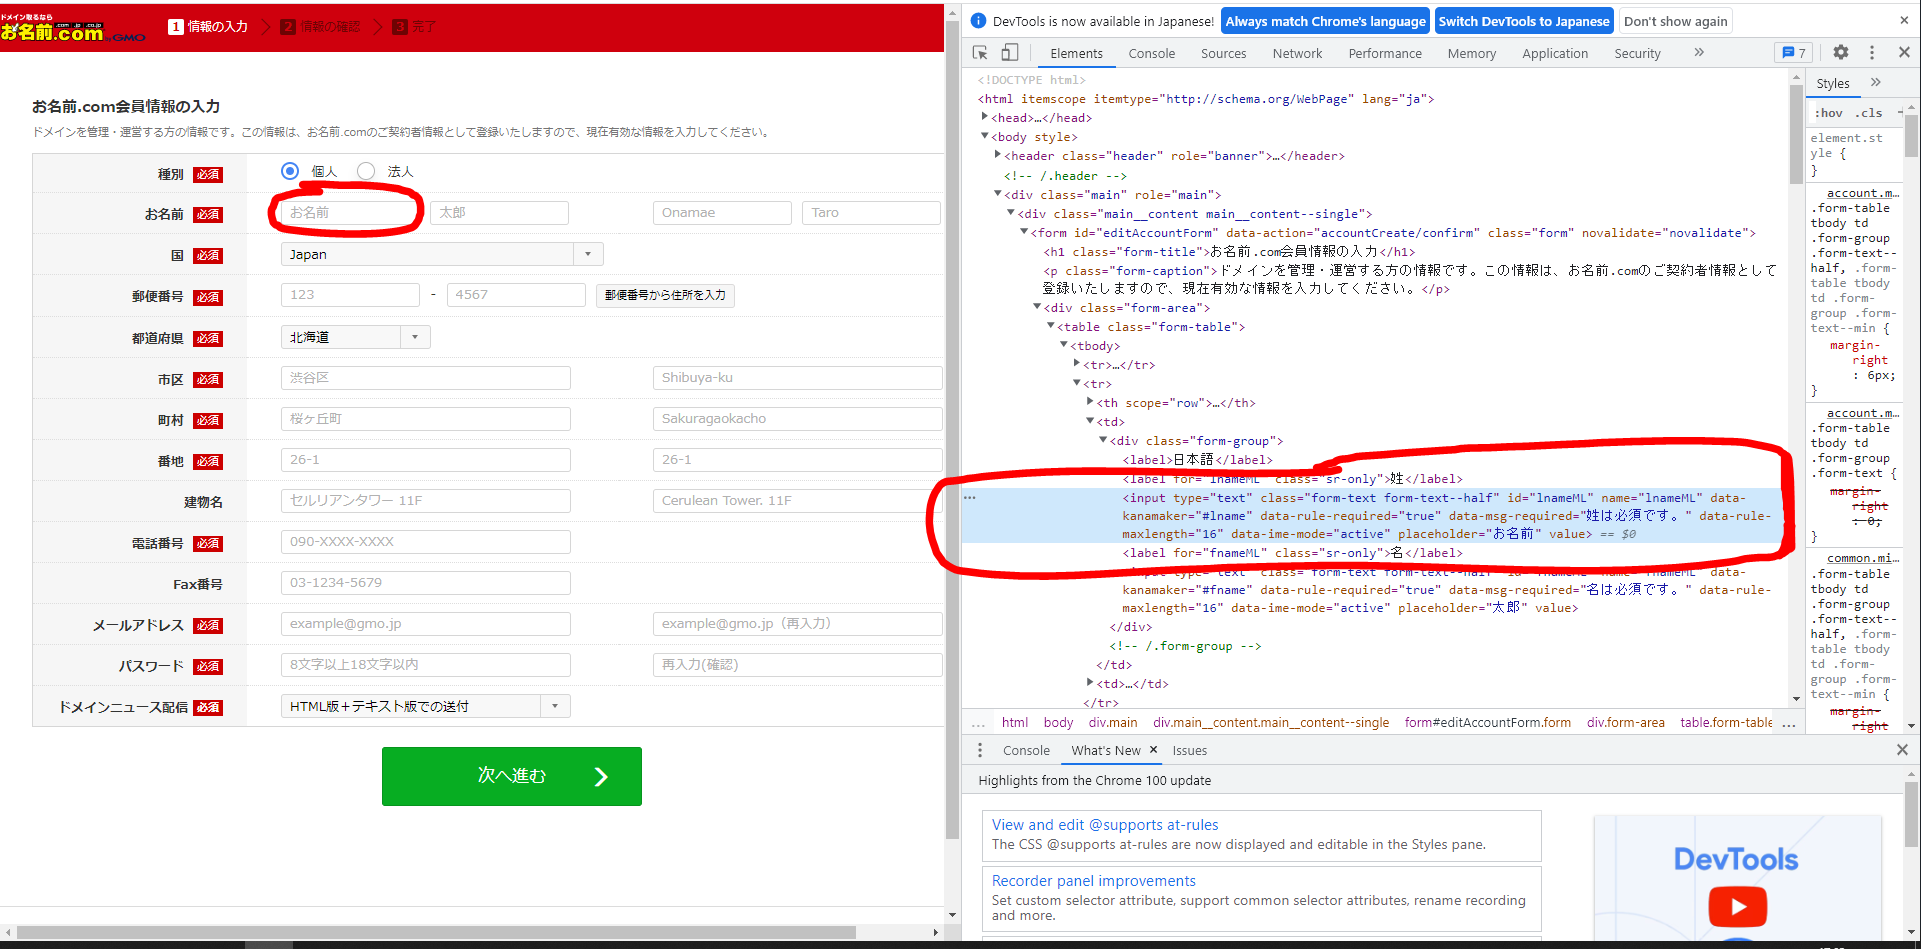Click 郵便番号から住所を入力 button
This screenshot has width=1921, height=949.
[x=665, y=295]
